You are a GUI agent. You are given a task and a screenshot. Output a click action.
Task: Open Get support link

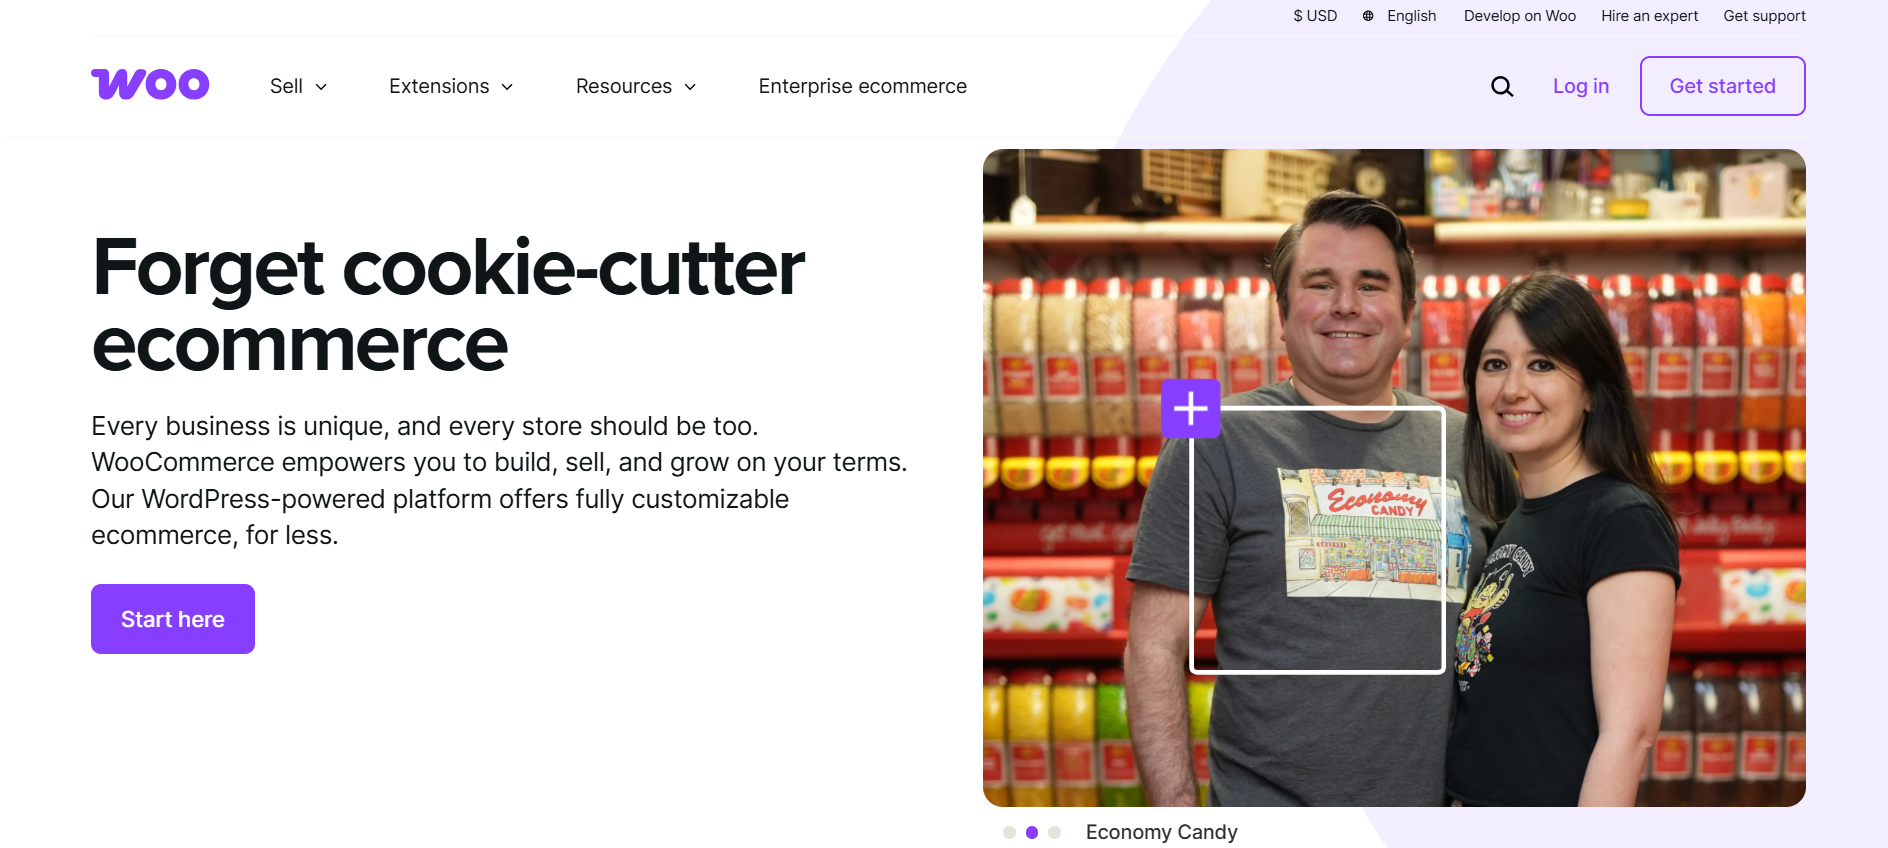(1764, 16)
